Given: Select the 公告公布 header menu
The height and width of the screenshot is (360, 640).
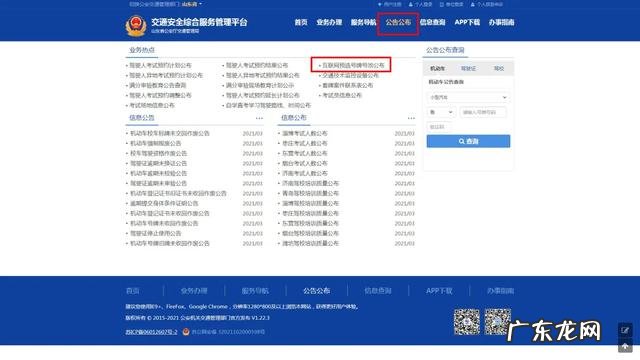Looking at the screenshot, I should point(398,22).
